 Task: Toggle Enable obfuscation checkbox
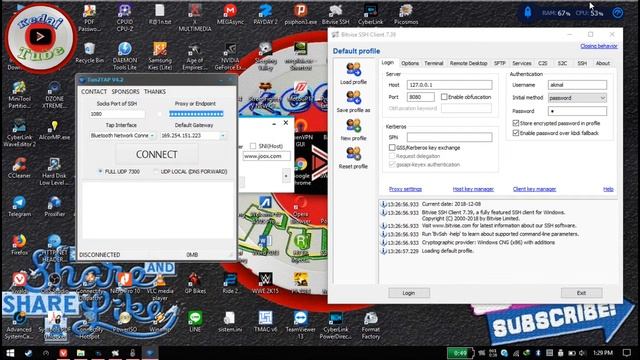[444, 97]
